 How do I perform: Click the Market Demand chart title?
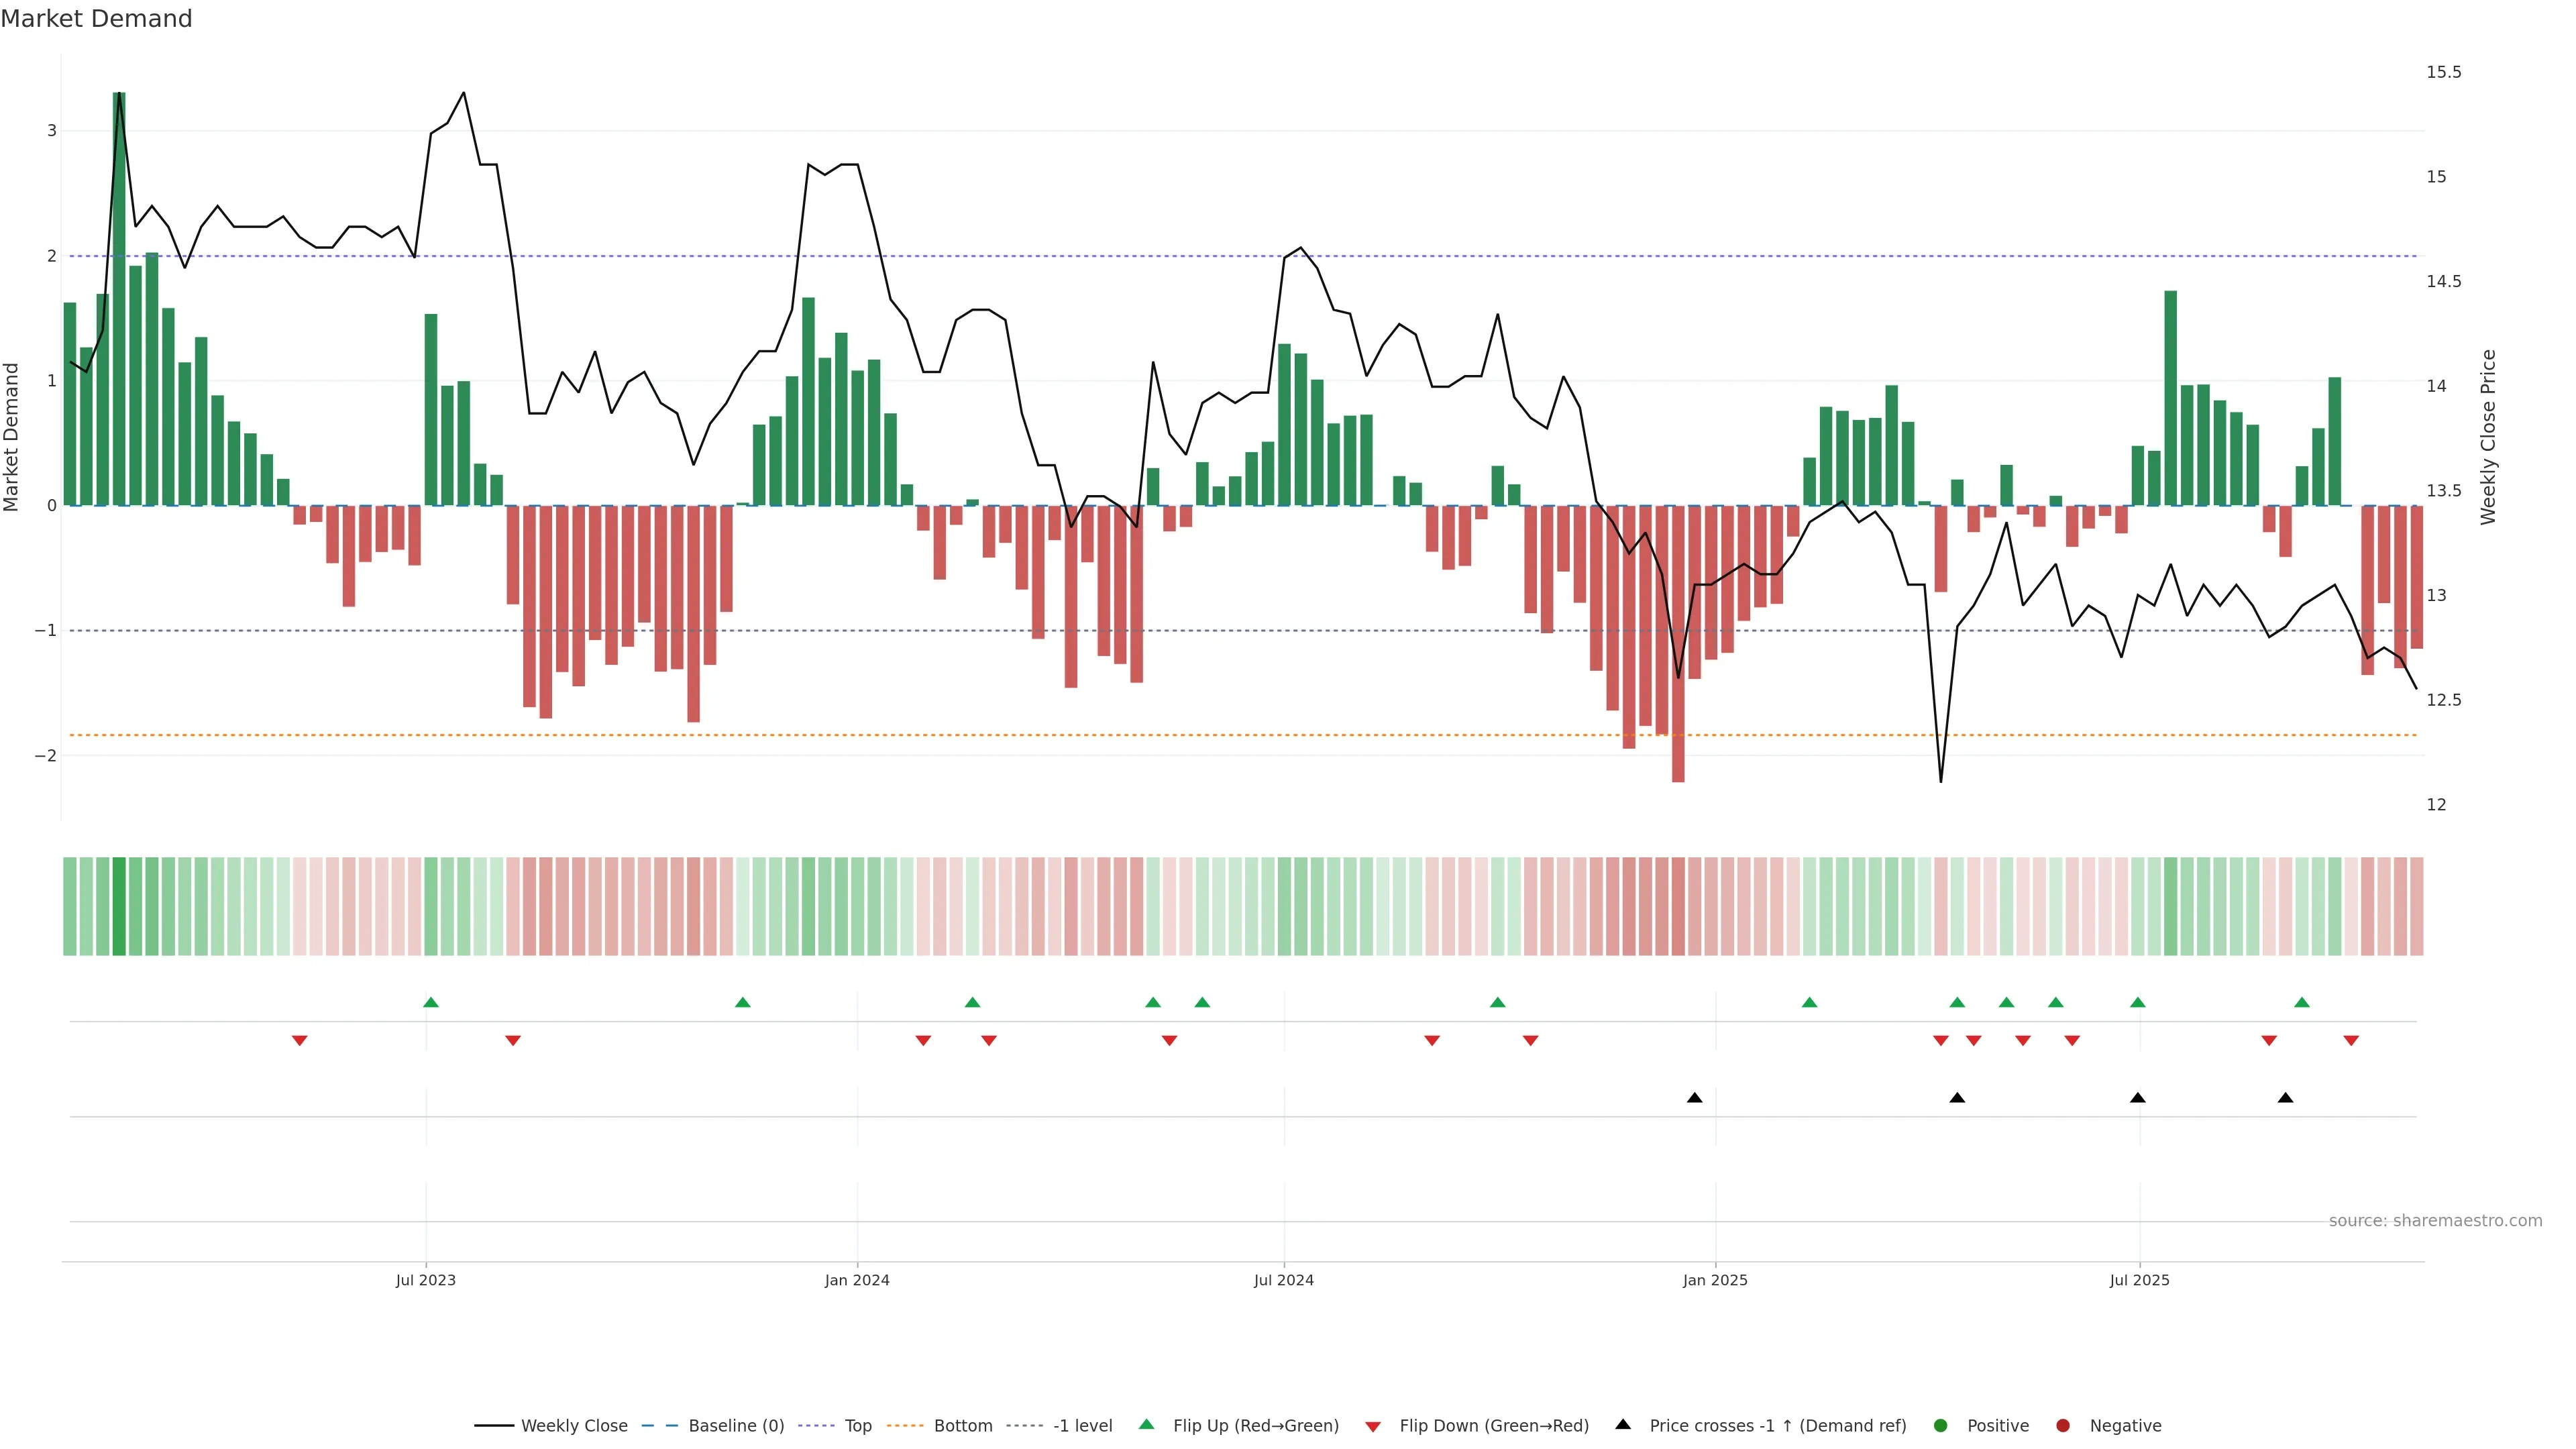96,19
